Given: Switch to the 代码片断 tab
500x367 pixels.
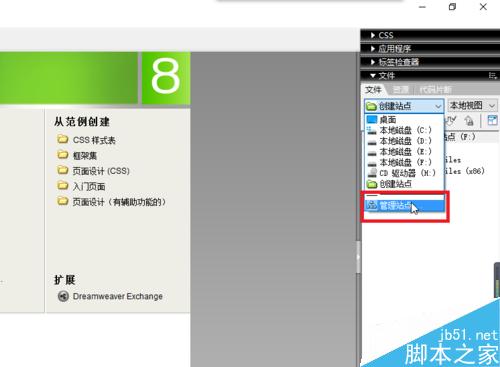Looking at the screenshot, I should [435, 89].
